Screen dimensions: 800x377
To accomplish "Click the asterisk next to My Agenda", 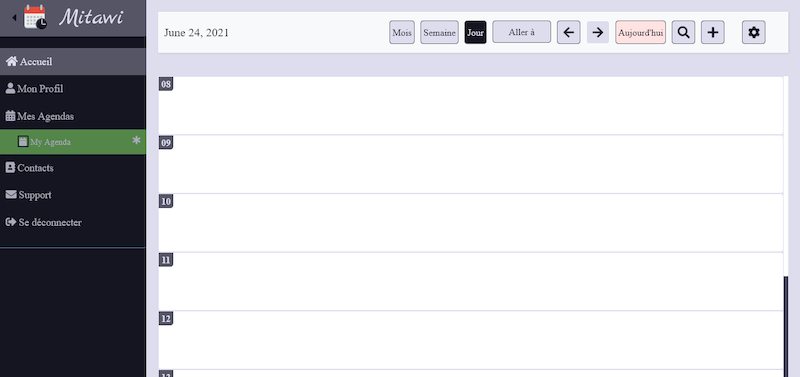I will point(136,140).
